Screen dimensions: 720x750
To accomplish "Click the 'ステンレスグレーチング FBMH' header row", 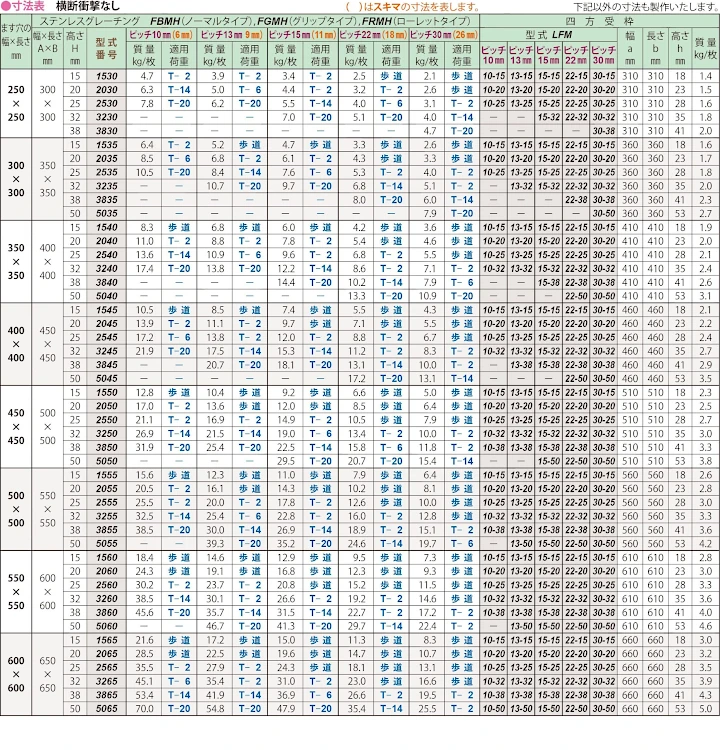I will click(x=255, y=22).
